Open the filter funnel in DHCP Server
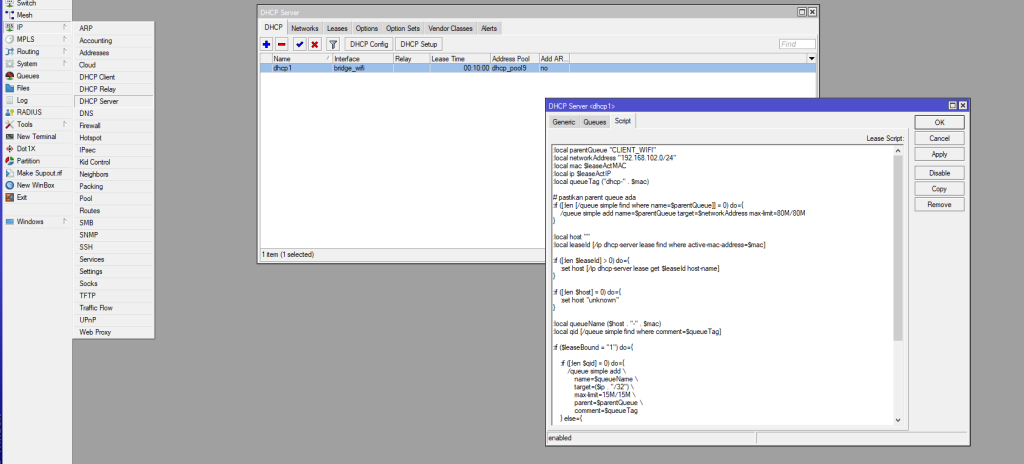This screenshot has width=1024, height=464. click(x=333, y=44)
